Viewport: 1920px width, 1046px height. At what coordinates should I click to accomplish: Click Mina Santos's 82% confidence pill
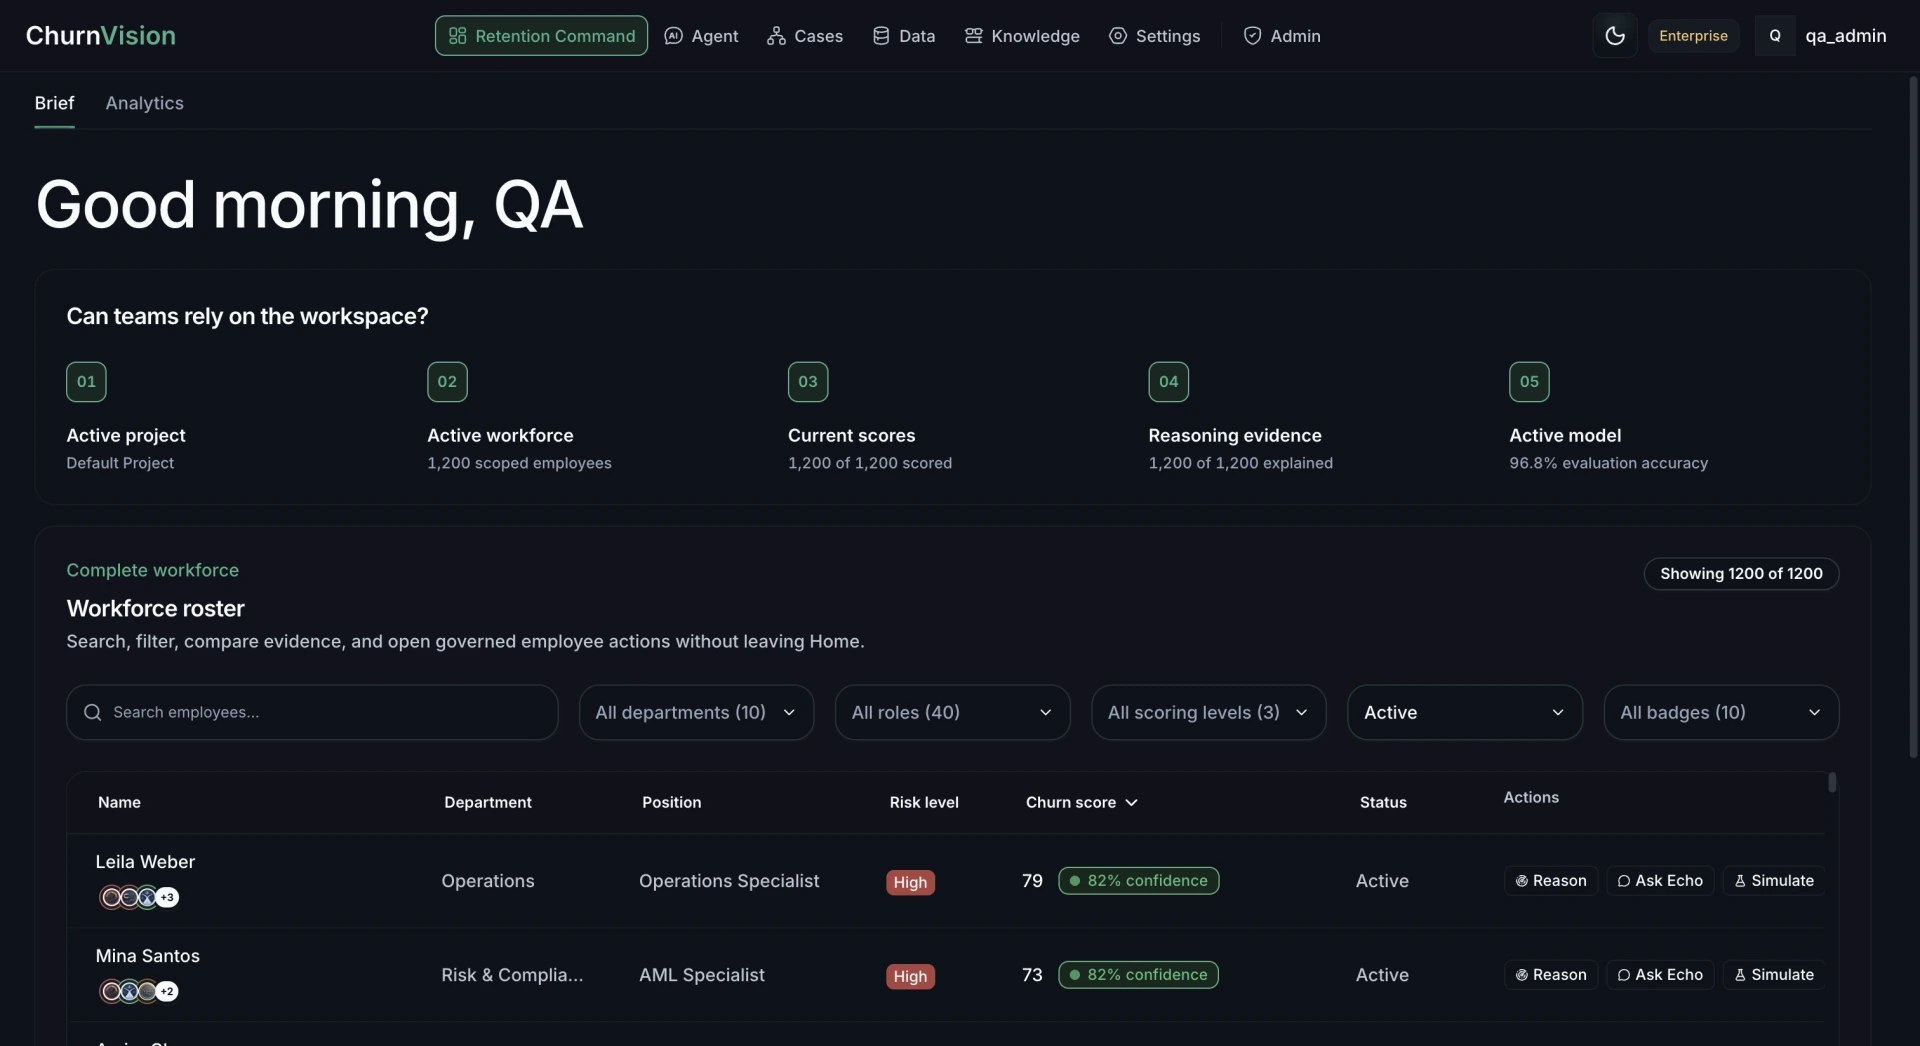(1138, 975)
